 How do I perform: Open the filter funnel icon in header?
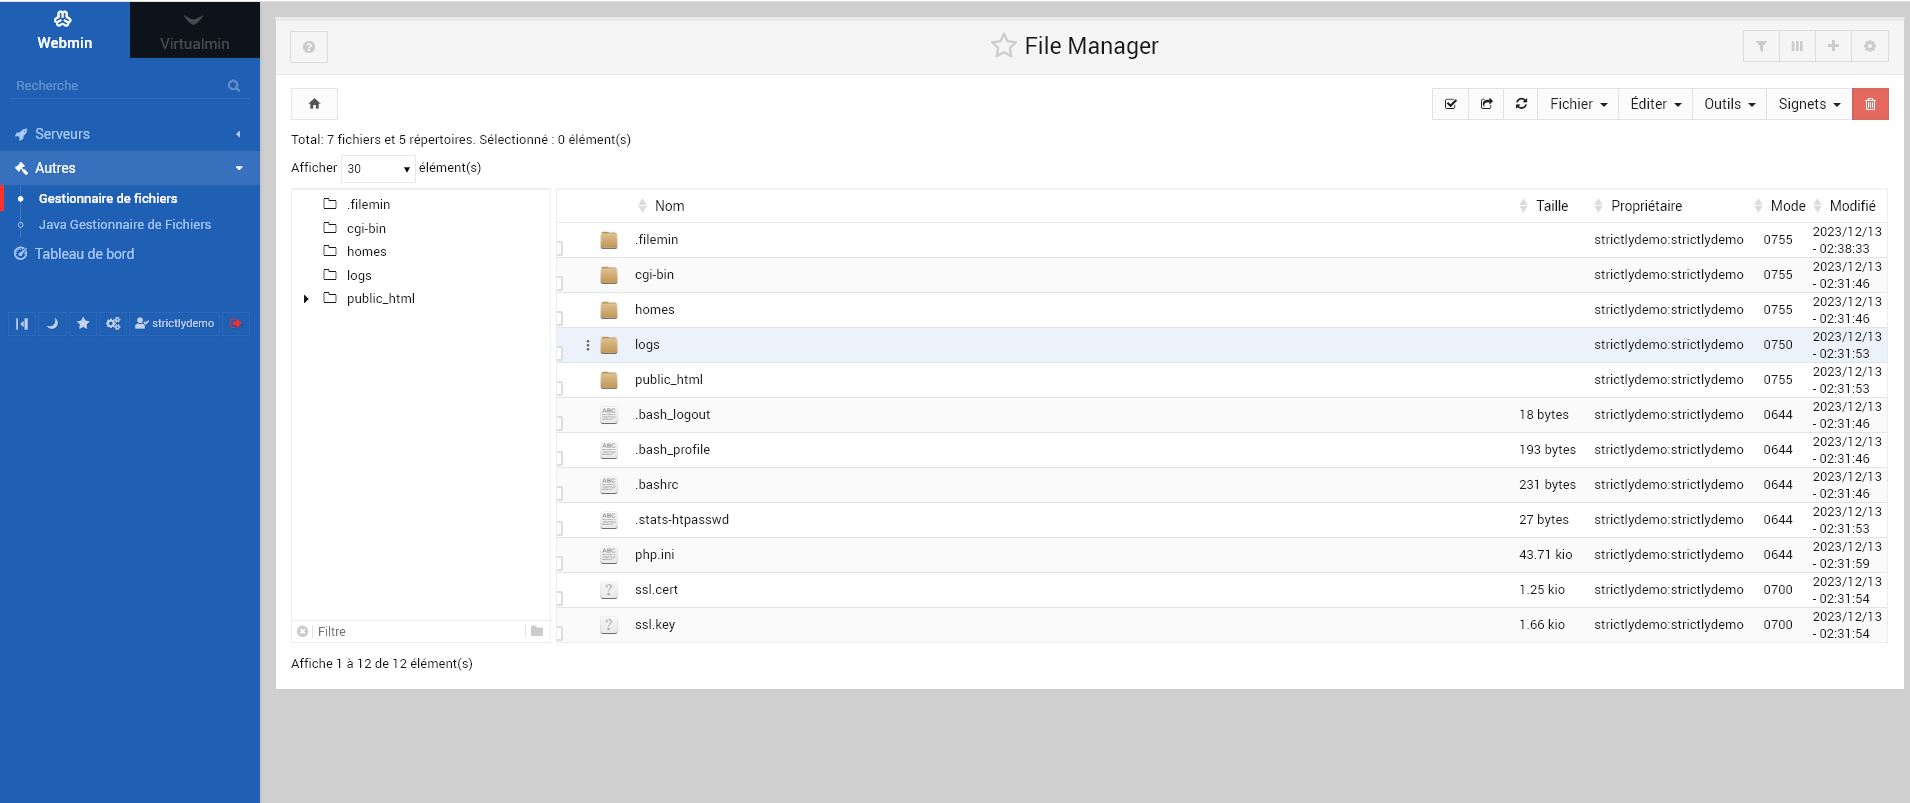1761,46
